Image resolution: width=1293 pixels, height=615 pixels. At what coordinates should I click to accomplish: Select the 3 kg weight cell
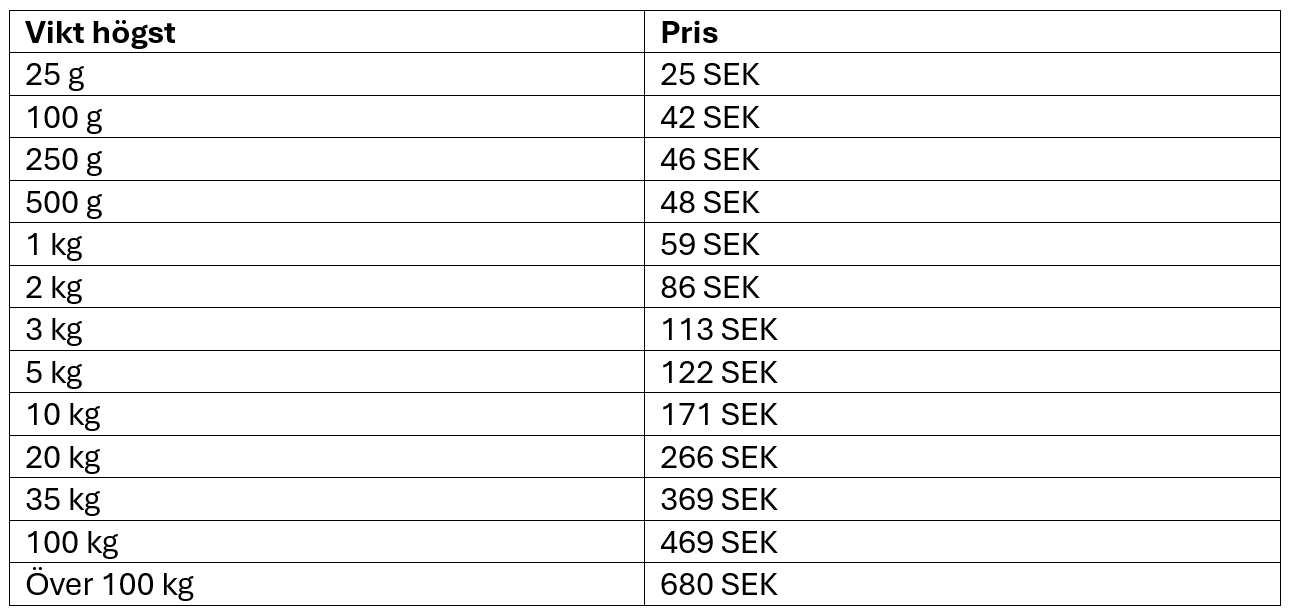tap(55, 330)
